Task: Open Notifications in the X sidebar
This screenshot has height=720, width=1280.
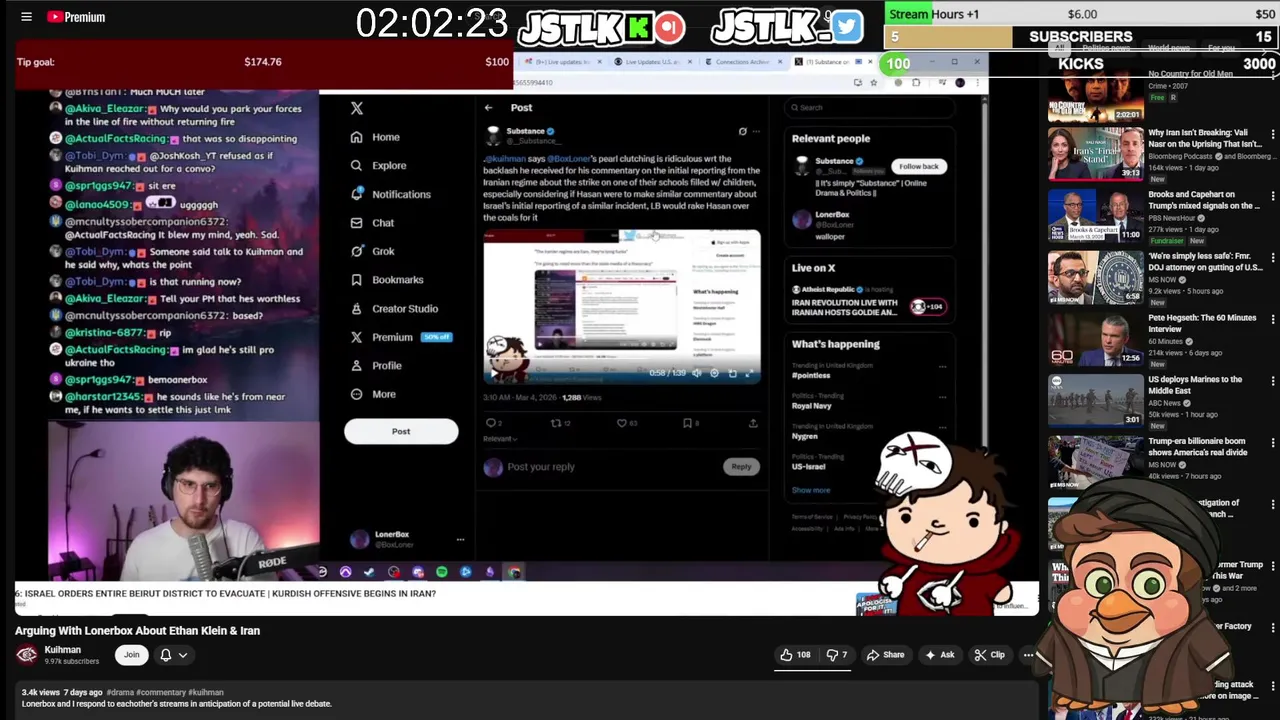Action: 390,194
